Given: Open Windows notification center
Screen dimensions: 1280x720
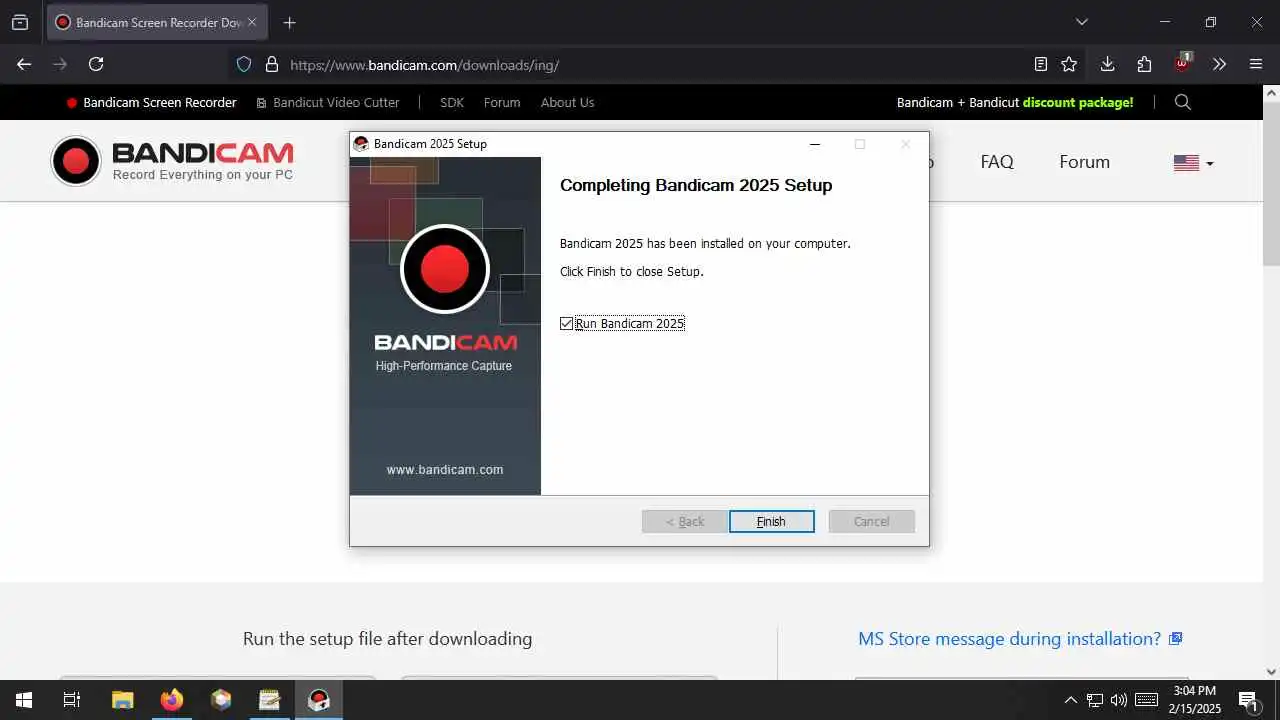Looking at the screenshot, I should [x=1248, y=700].
